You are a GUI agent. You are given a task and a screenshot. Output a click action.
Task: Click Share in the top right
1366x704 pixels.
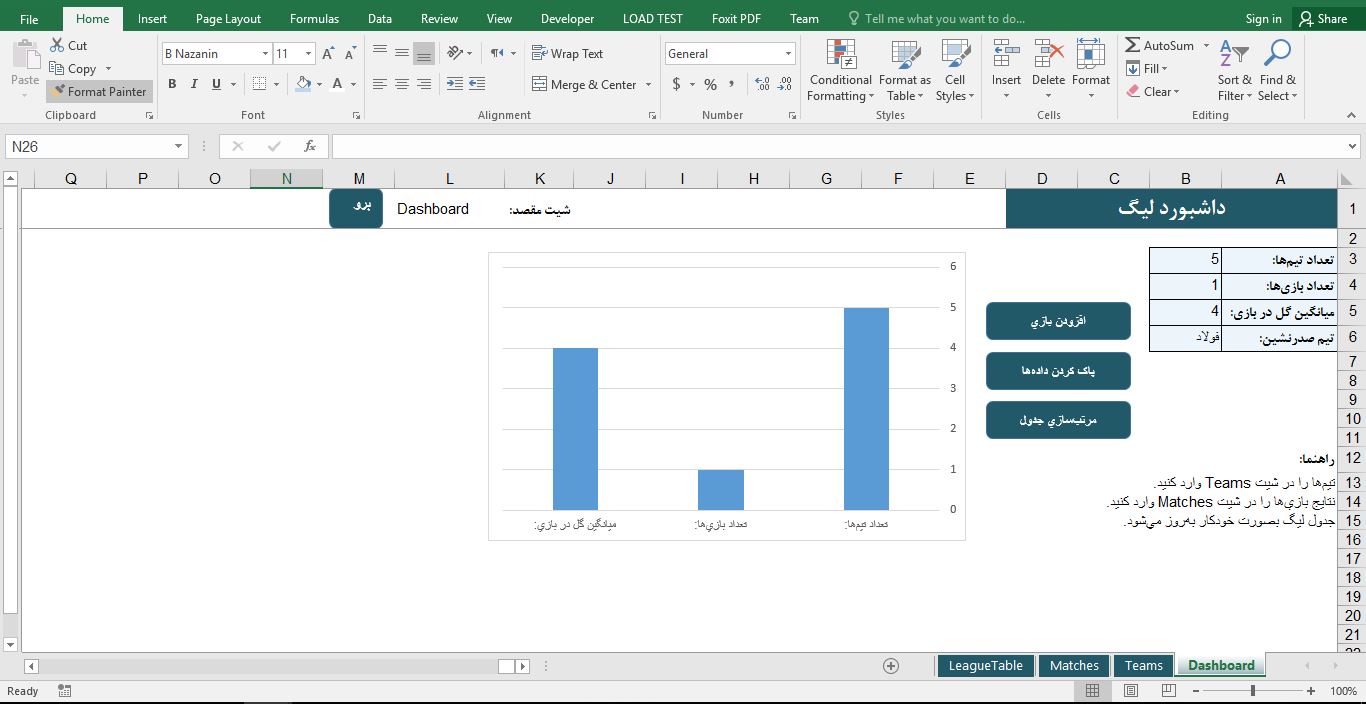(x=1322, y=18)
